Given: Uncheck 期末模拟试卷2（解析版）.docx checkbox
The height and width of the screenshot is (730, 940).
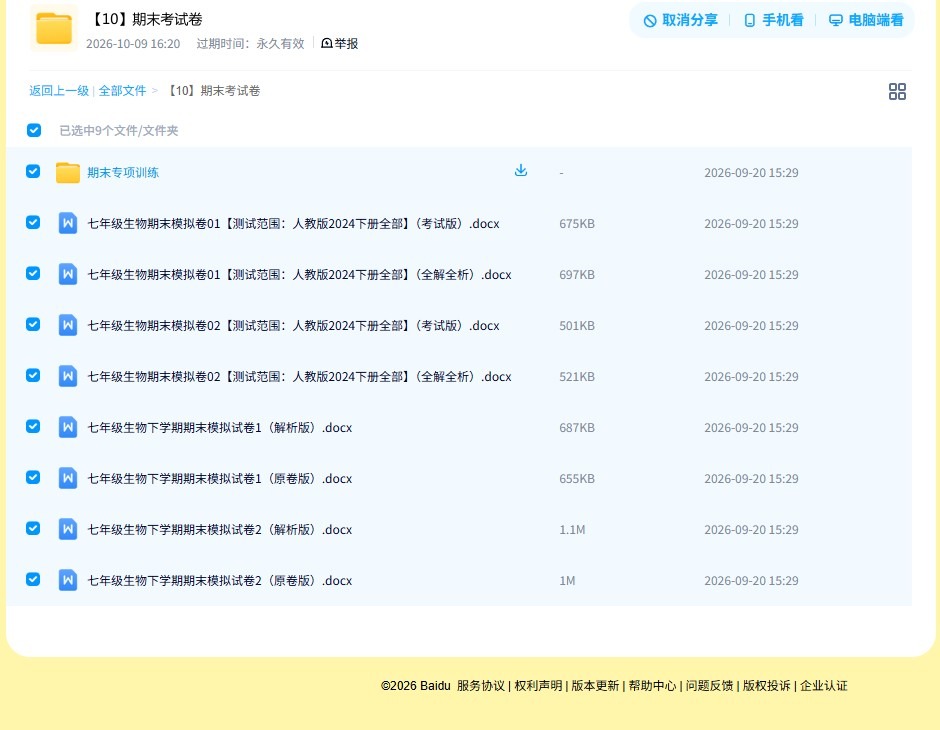Looking at the screenshot, I should [33, 528].
